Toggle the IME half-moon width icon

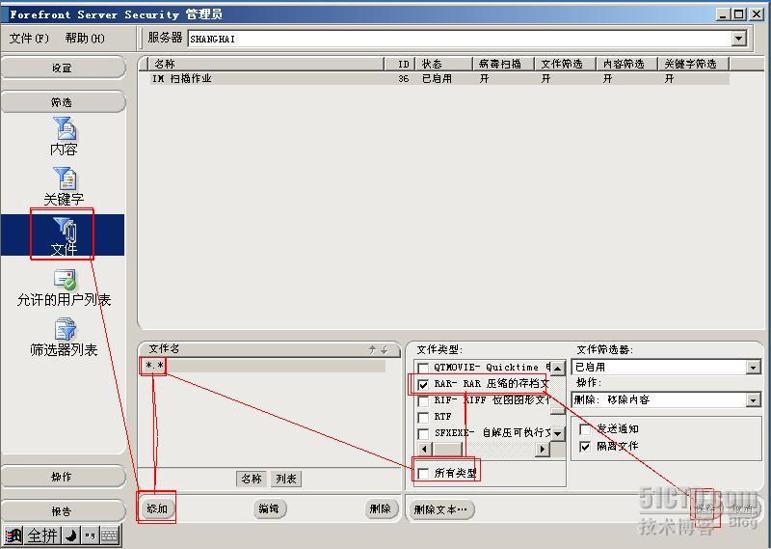(x=72, y=535)
